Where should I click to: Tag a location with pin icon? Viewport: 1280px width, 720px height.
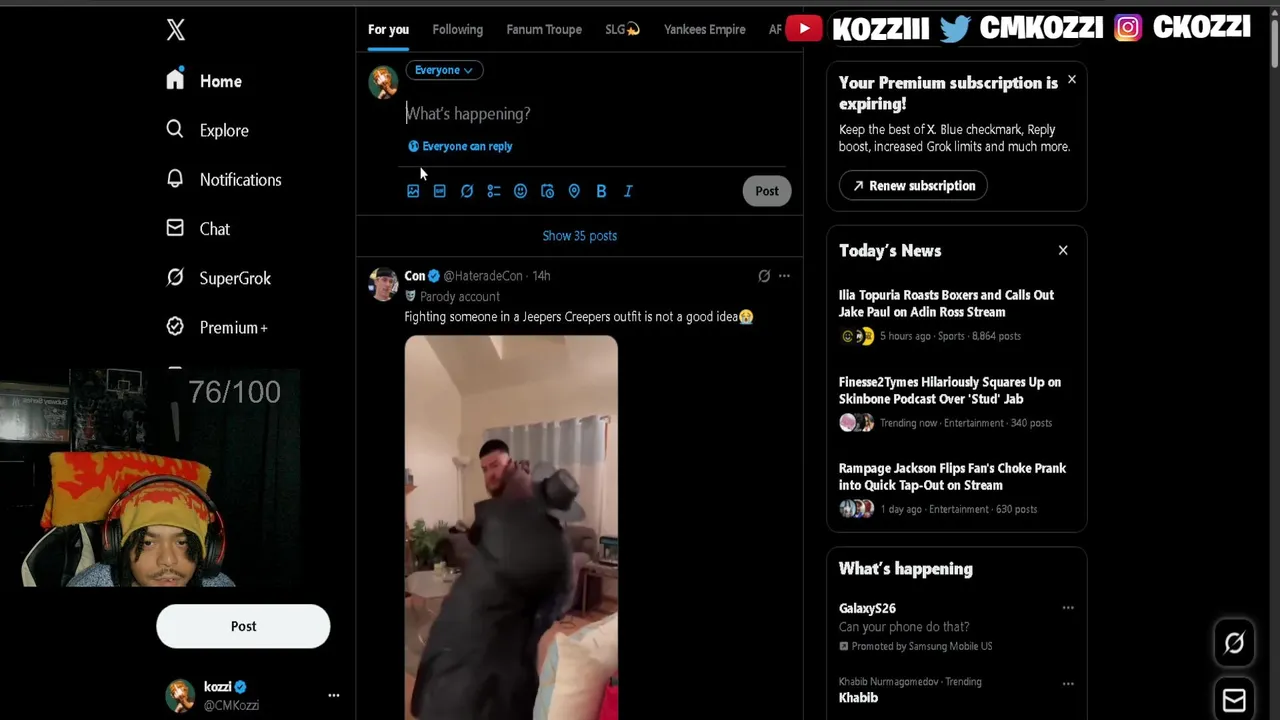[x=574, y=191]
